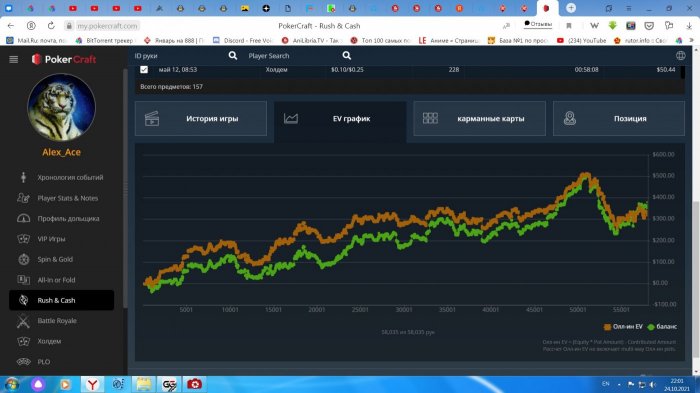
Task: Switch to the История игры tab
Action: [201, 118]
